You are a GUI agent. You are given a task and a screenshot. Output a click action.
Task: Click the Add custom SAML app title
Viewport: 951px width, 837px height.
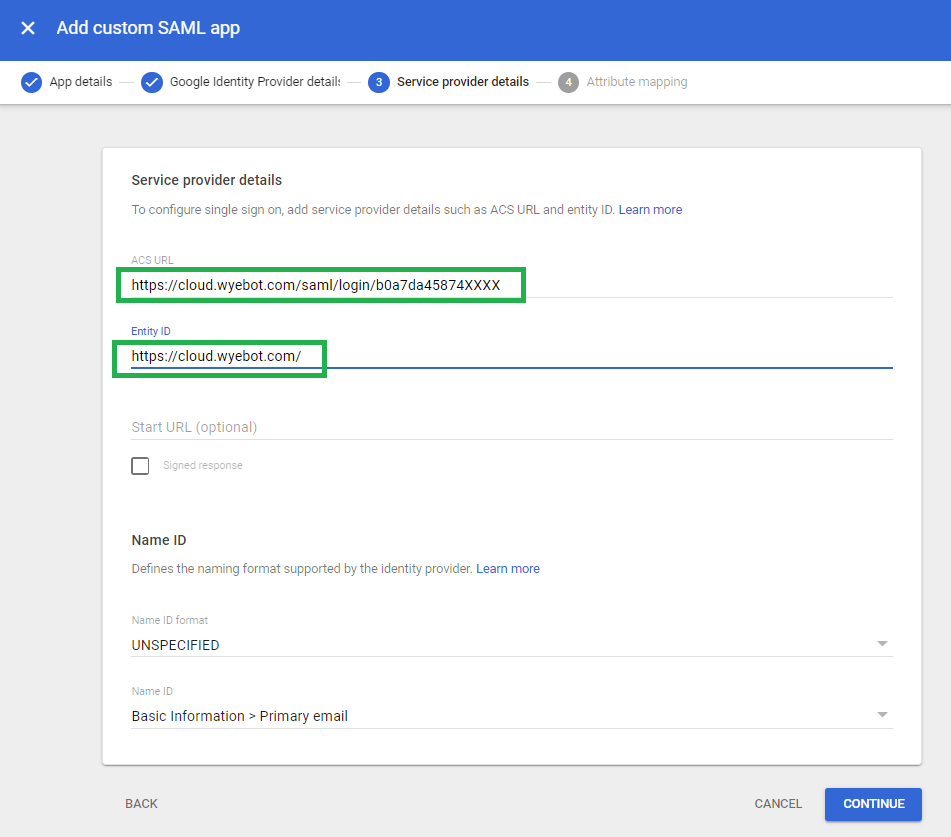[x=148, y=28]
